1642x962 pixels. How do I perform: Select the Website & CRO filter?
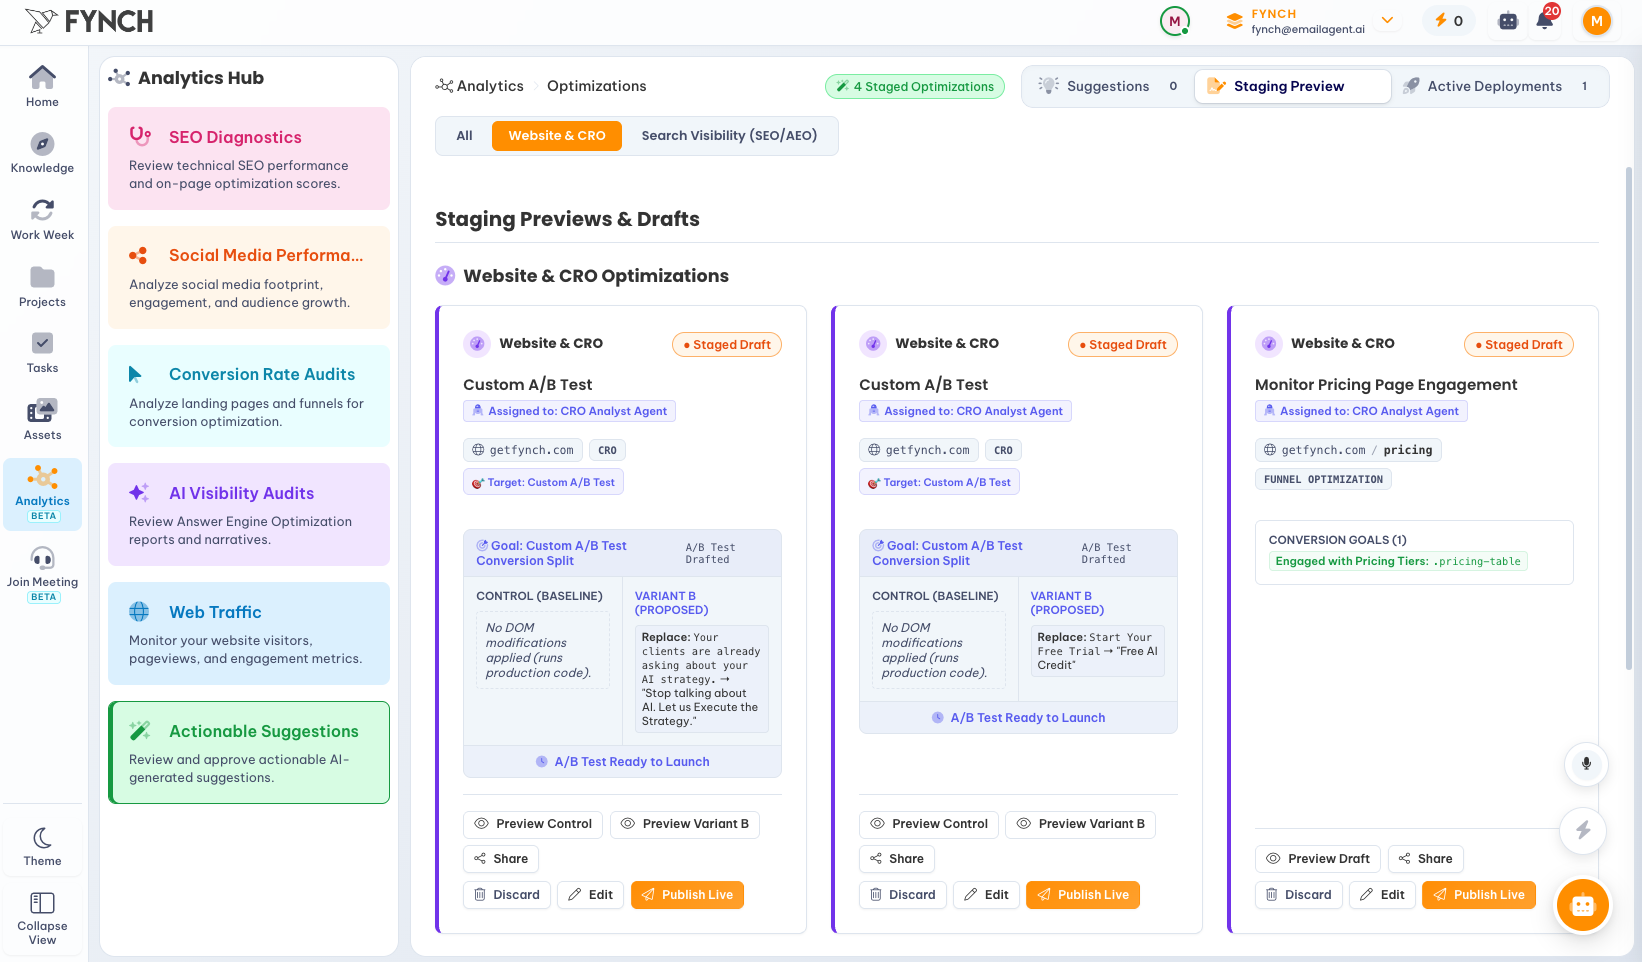[557, 136]
